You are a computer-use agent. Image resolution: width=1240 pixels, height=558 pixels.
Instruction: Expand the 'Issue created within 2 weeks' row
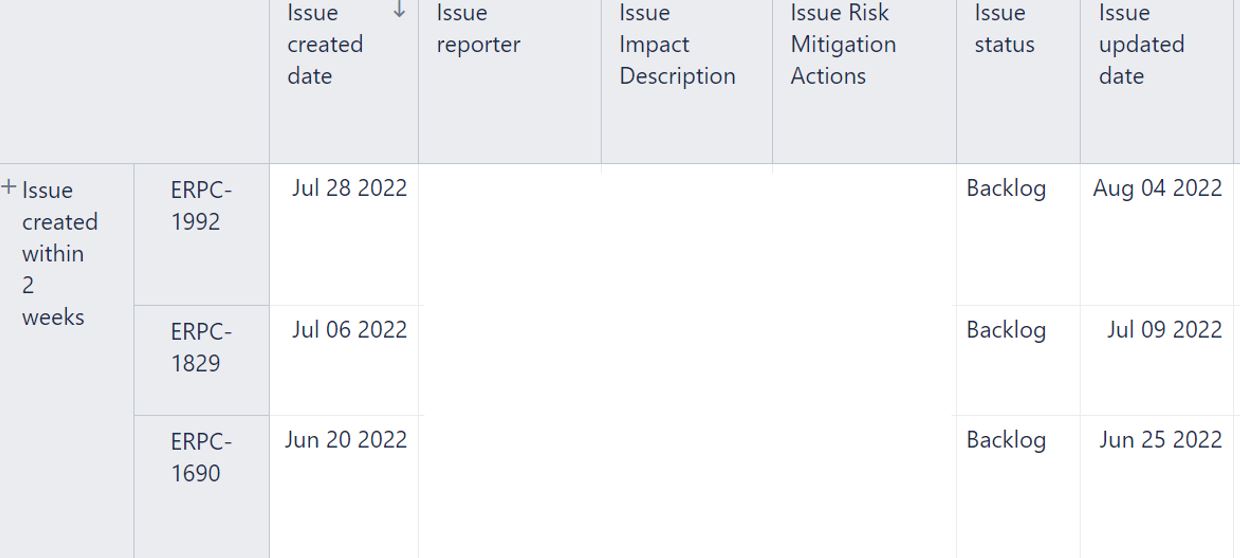[9, 187]
